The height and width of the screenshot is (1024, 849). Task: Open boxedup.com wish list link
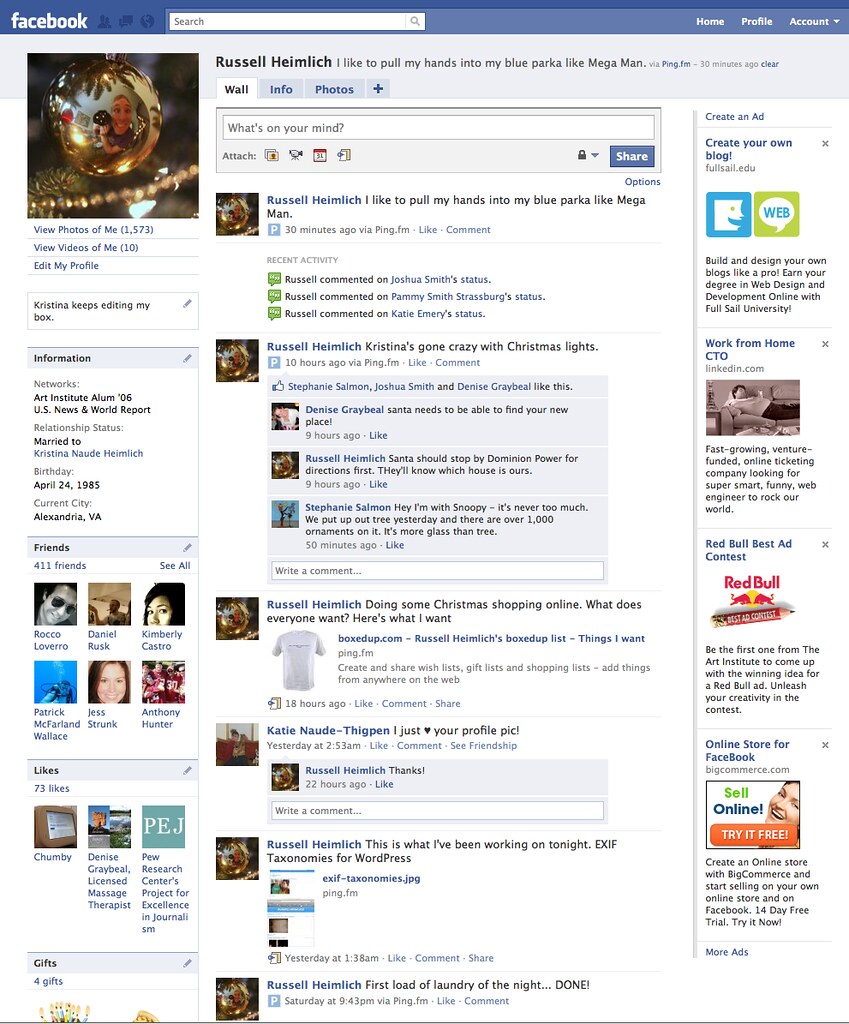491,638
